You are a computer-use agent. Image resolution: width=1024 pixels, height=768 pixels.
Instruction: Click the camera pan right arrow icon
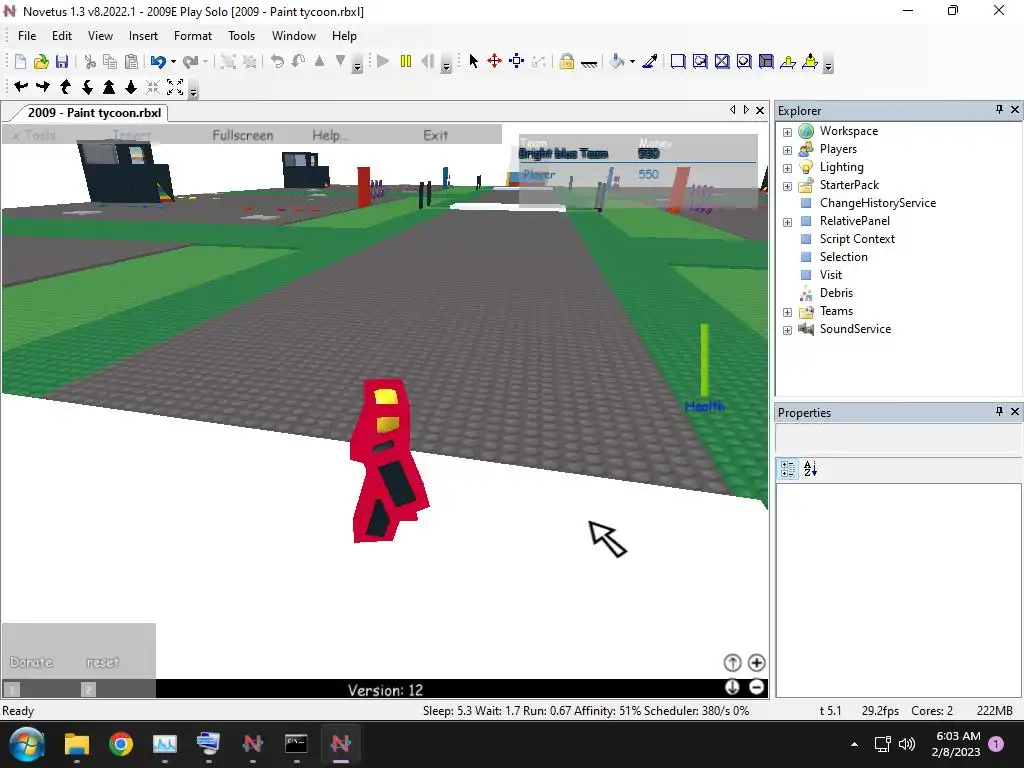coord(43,87)
